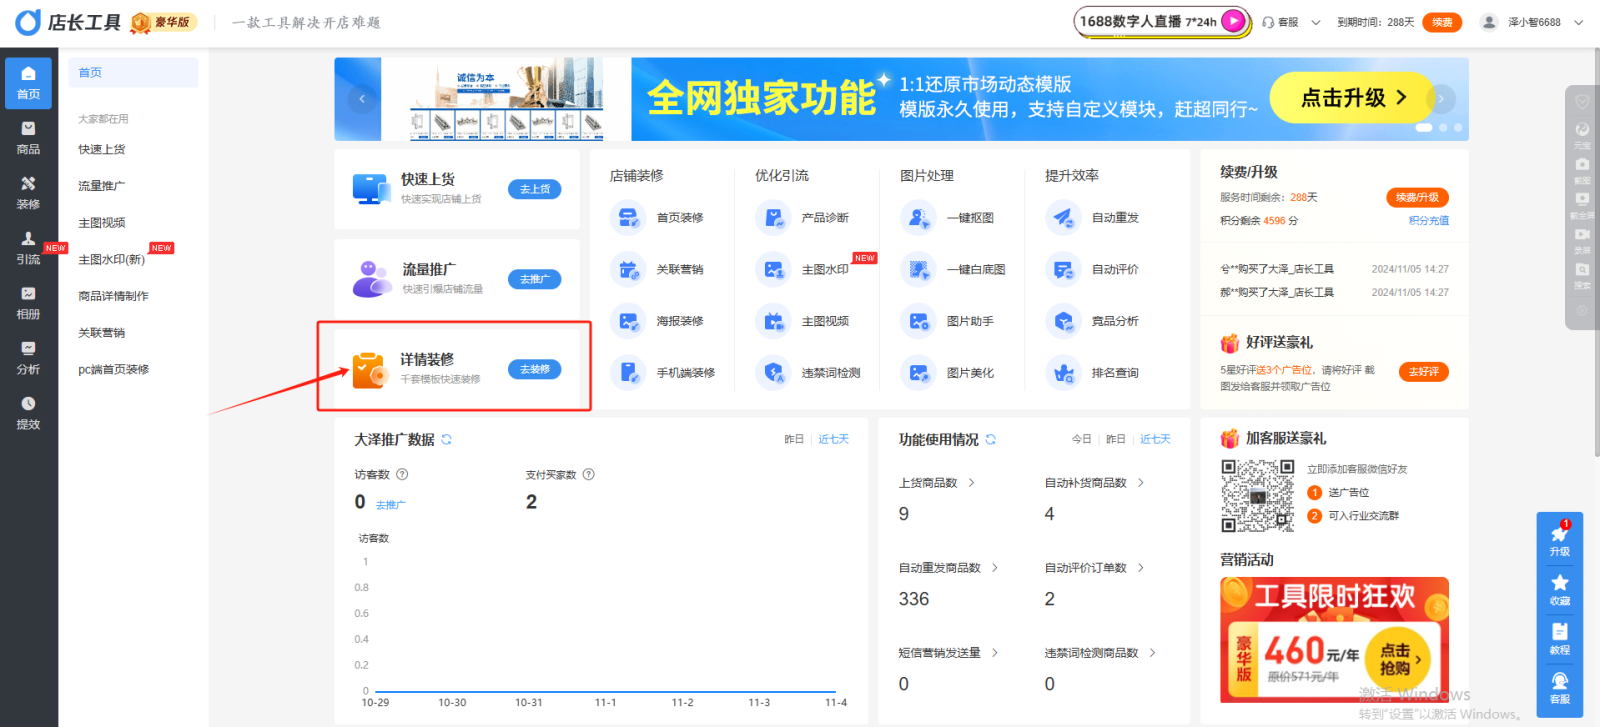Image resolution: width=1600 pixels, height=727 pixels.
Task: Open 海报装修 icon
Action: [x=628, y=321]
